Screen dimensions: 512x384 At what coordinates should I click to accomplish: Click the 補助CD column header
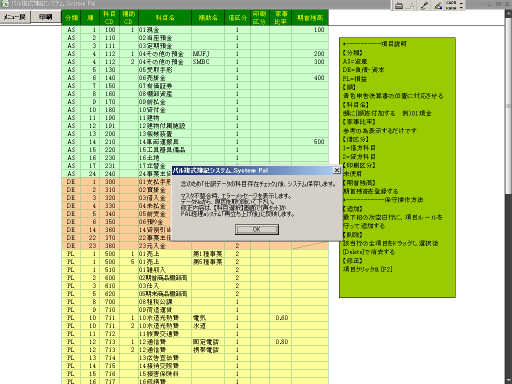(x=129, y=18)
